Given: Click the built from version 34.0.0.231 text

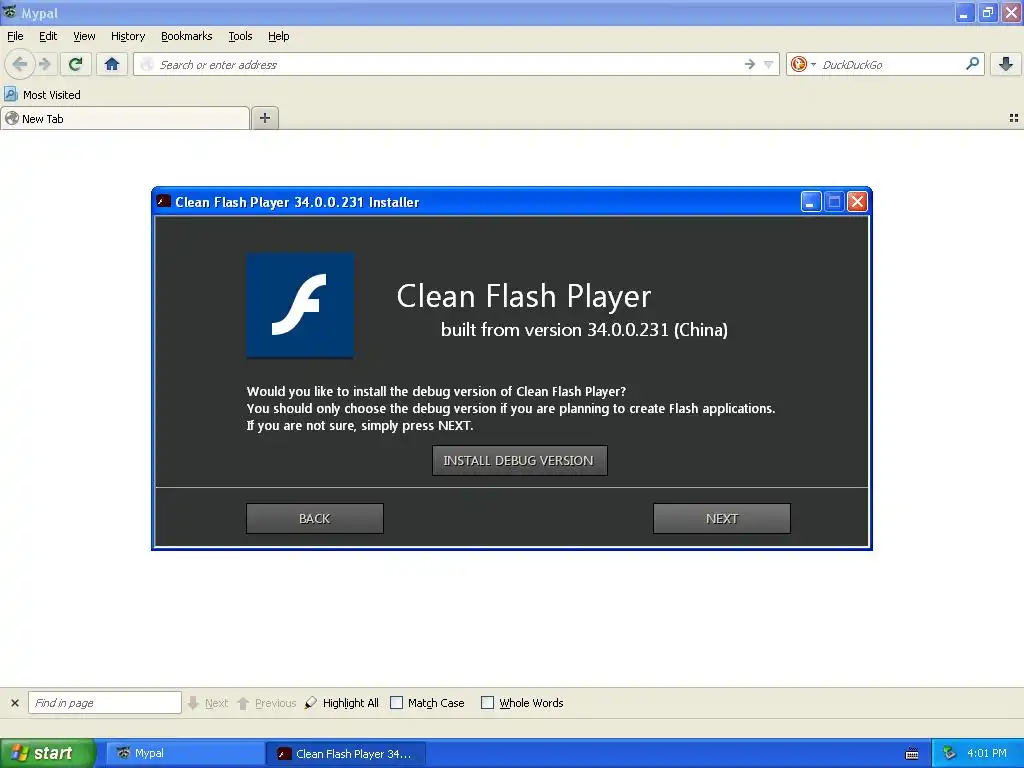Looking at the screenshot, I should [584, 330].
